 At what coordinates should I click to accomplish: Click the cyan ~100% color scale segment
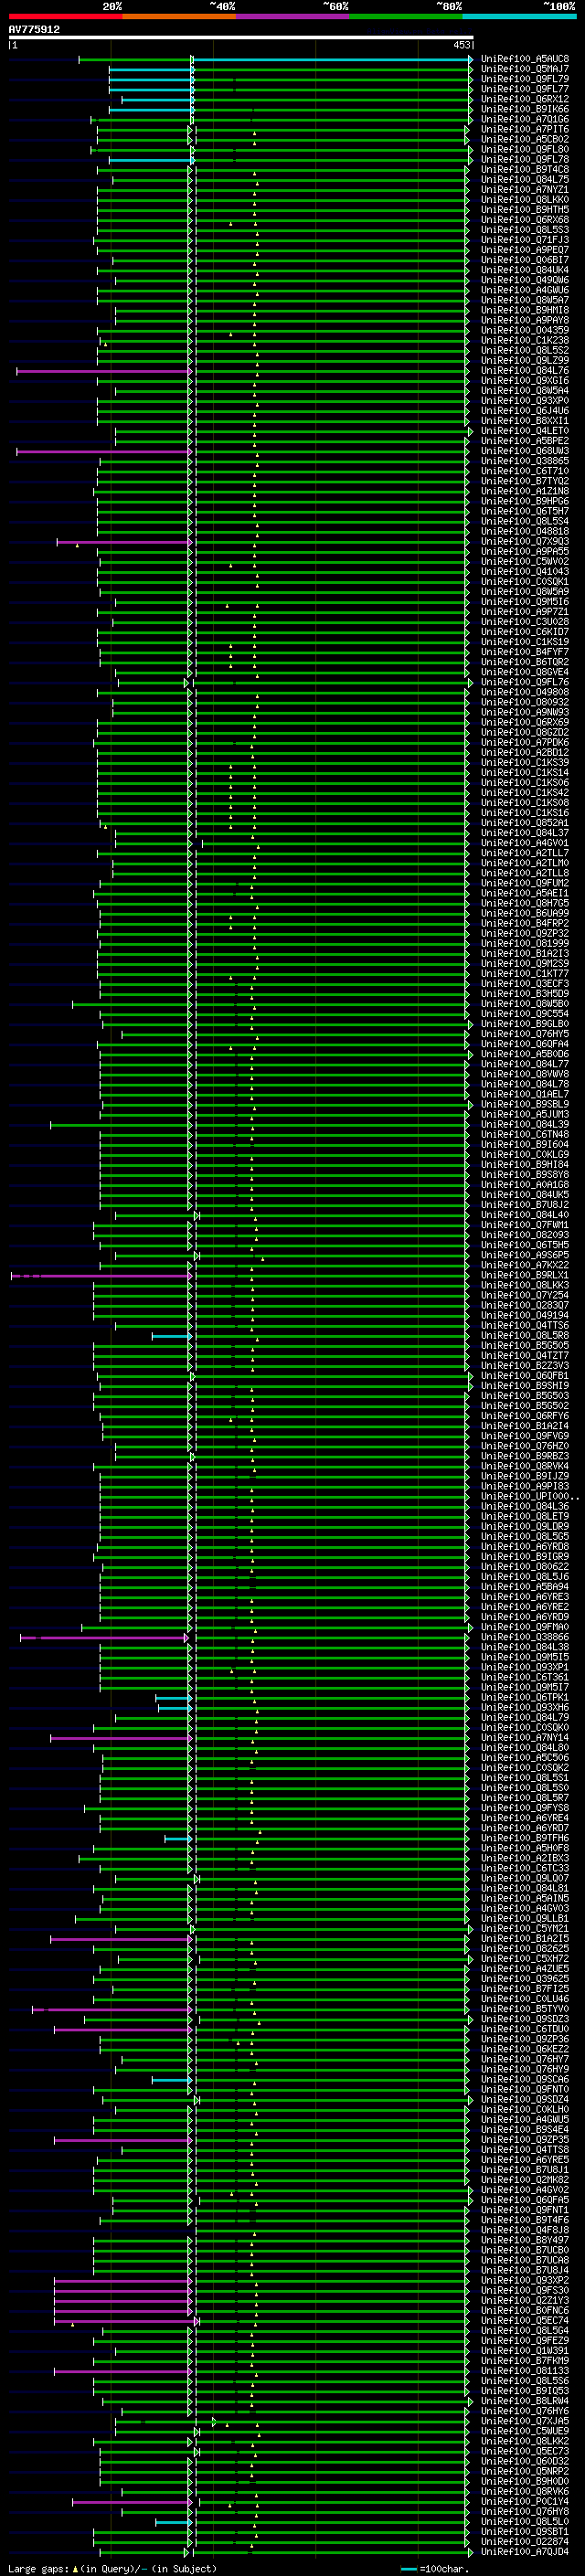point(519,17)
